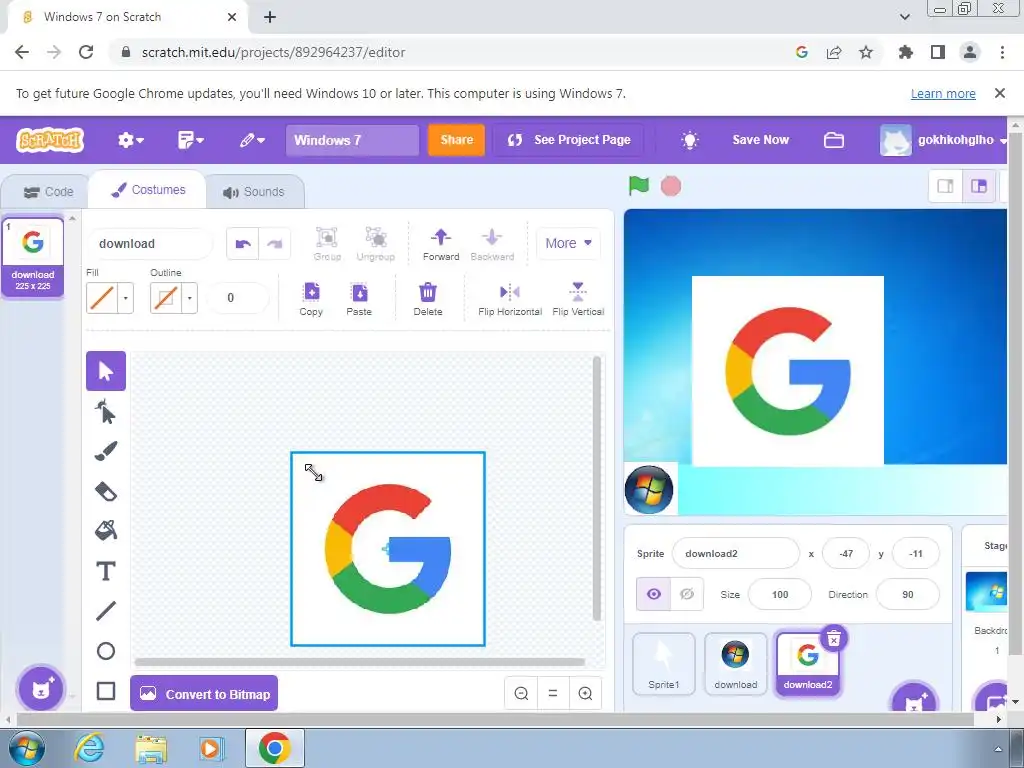Select the Brush tool
This screenshot has height=768, width=1024.
[106, 451]
